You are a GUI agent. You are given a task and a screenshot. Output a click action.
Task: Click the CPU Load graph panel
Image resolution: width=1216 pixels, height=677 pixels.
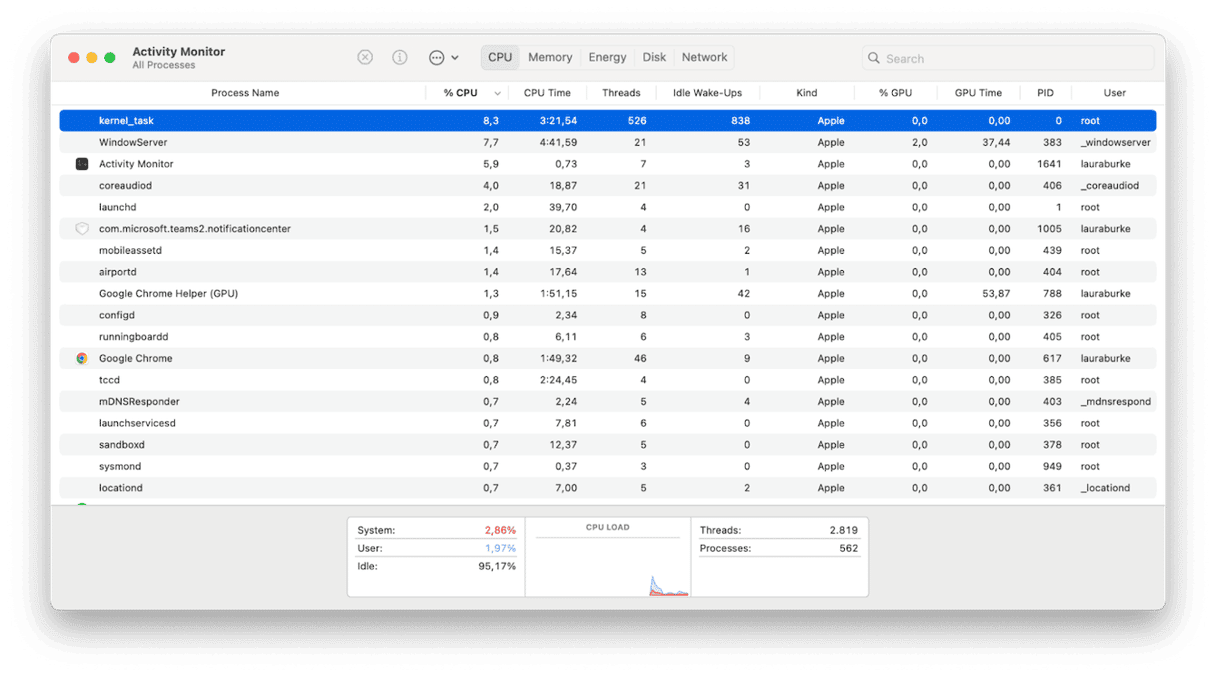click(608, 556)
